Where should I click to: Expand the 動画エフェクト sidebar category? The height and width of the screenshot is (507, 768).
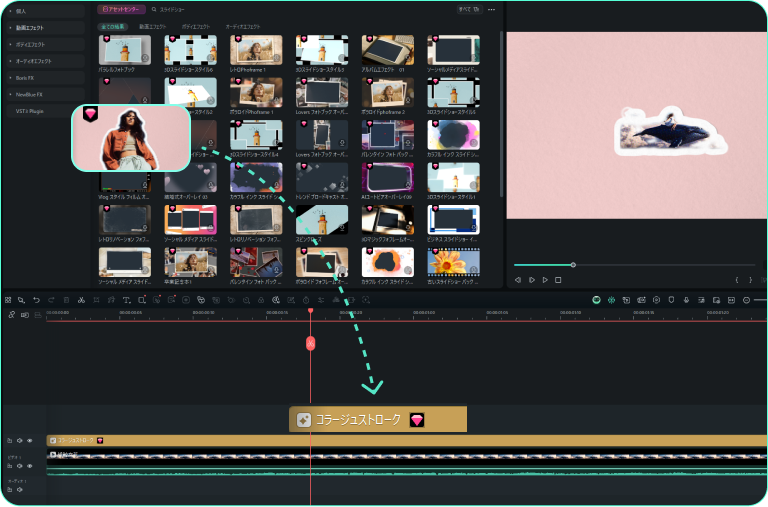pos(28,28)
